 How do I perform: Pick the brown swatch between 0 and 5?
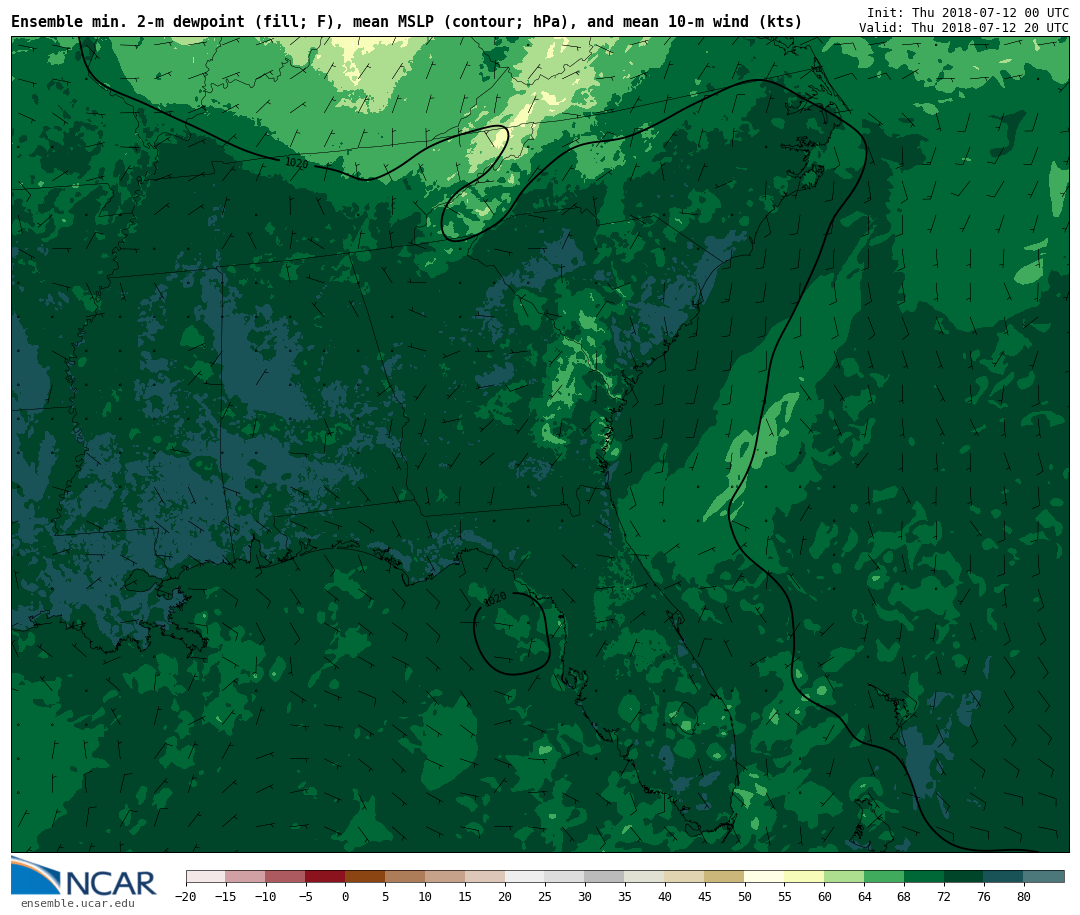[x=365, y=877]
